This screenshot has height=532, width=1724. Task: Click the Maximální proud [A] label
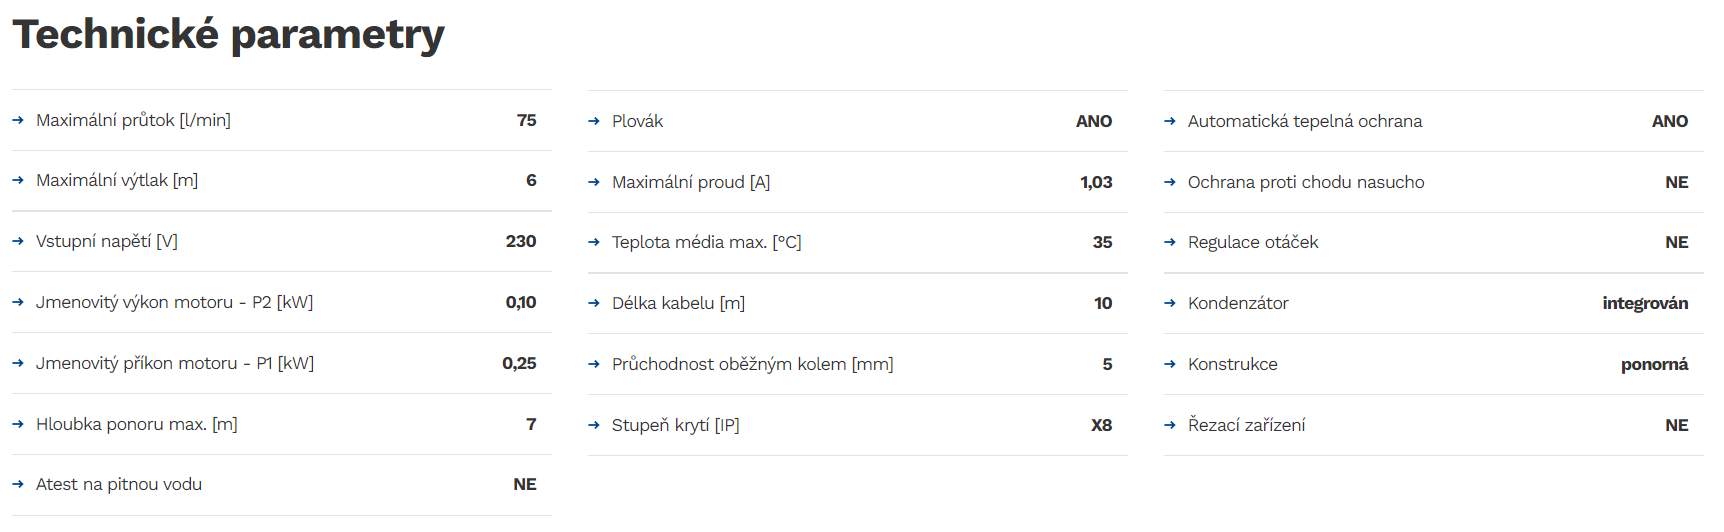pyautogui.click(x=691, y=182)
